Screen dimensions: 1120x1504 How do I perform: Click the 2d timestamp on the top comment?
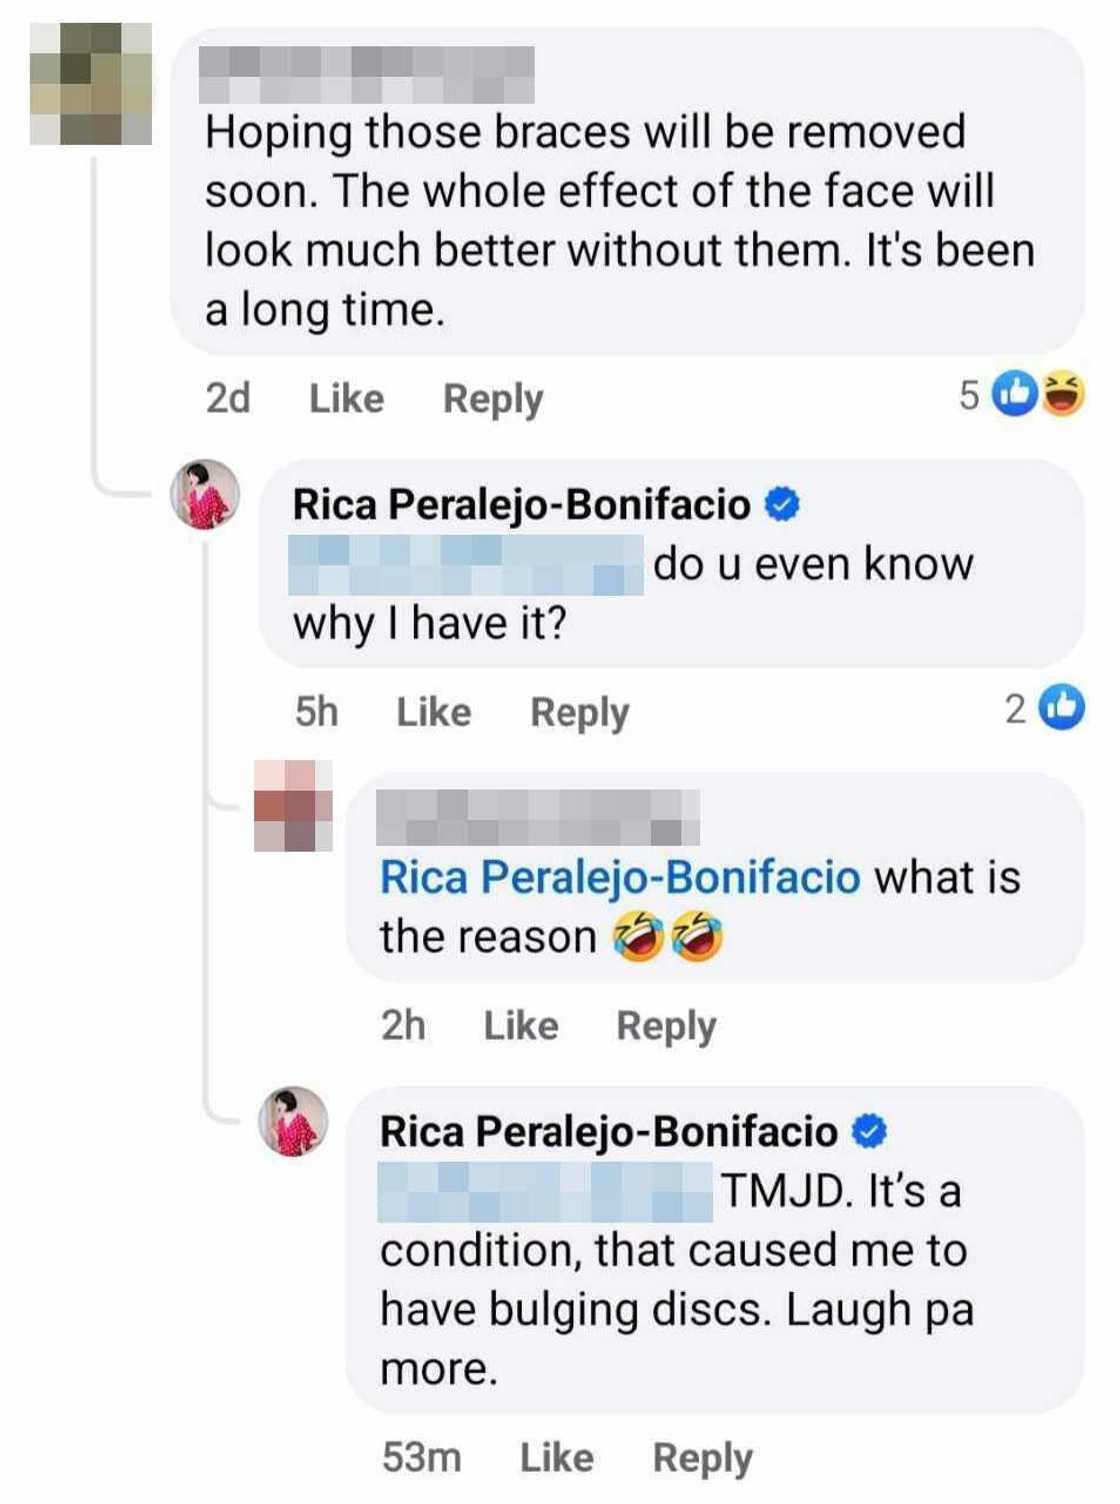pos(228,398)
